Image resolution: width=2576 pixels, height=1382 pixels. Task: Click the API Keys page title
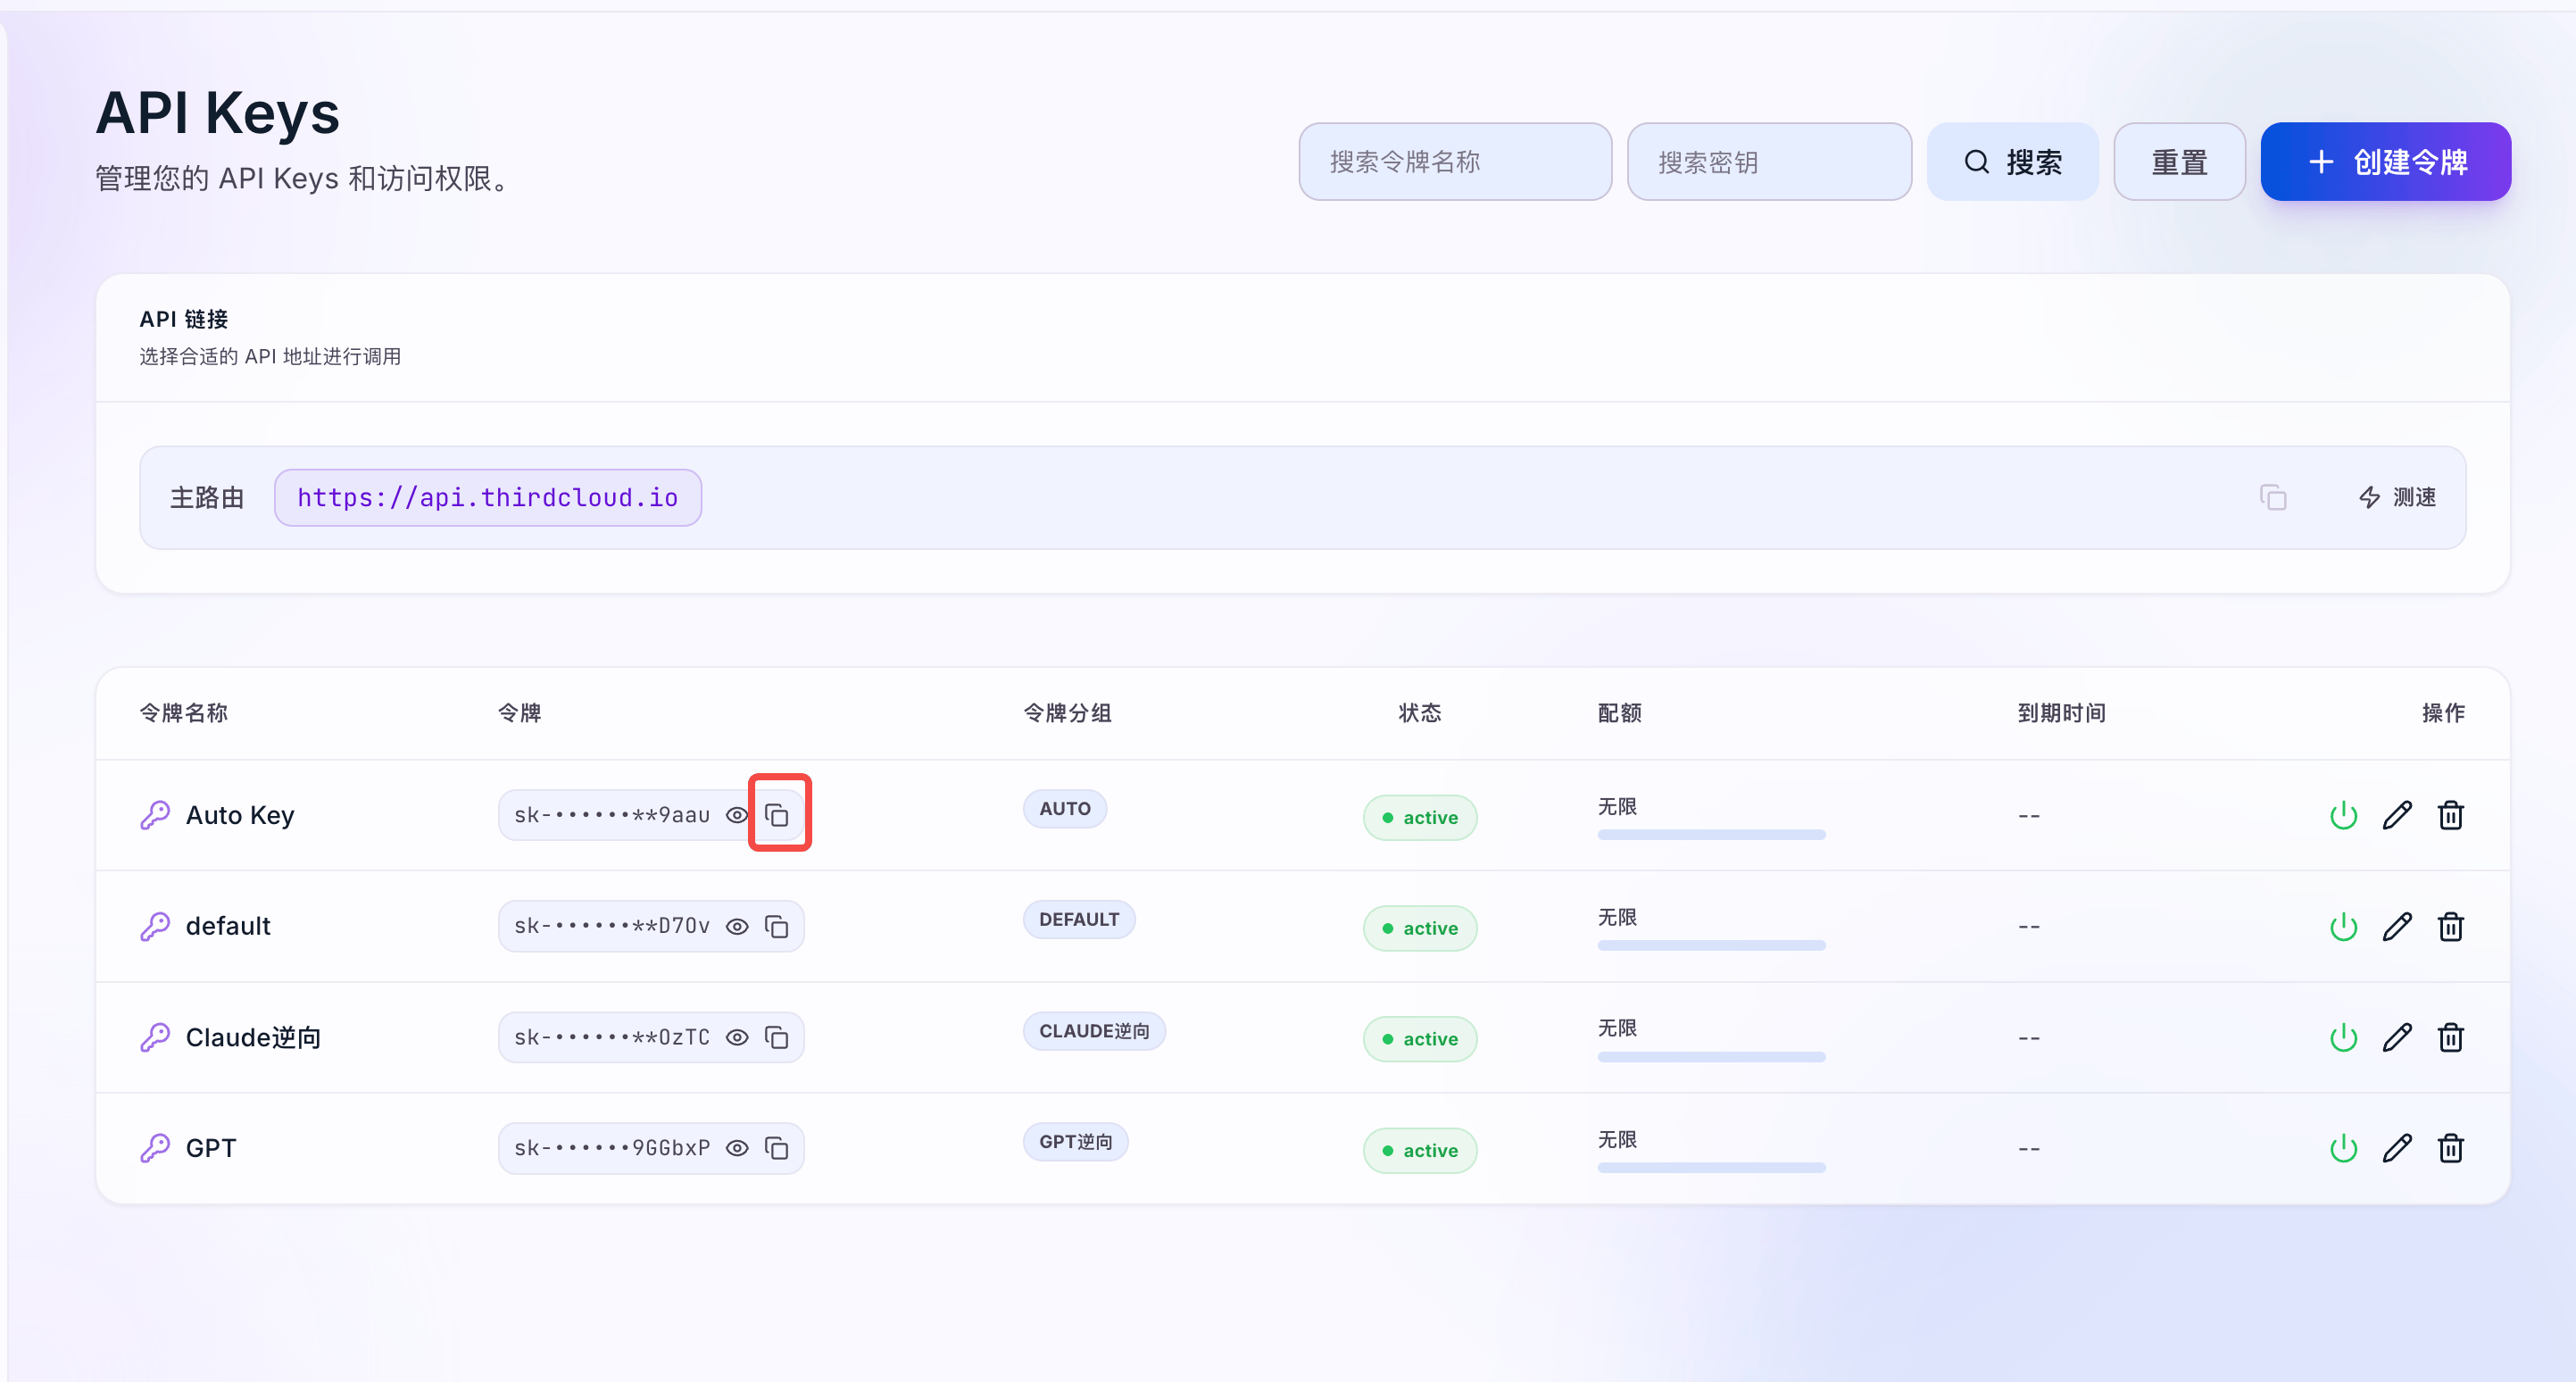pos(218,113)
